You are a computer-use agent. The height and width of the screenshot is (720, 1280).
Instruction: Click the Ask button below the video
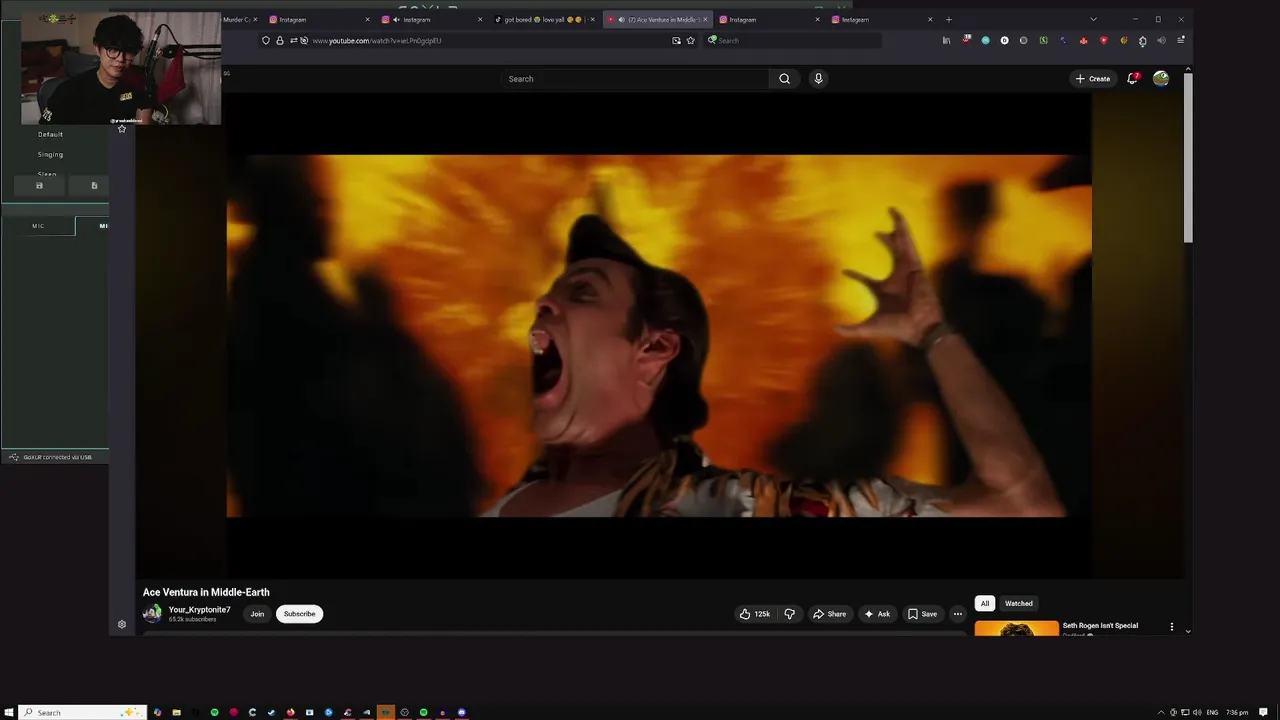[877, 614]
